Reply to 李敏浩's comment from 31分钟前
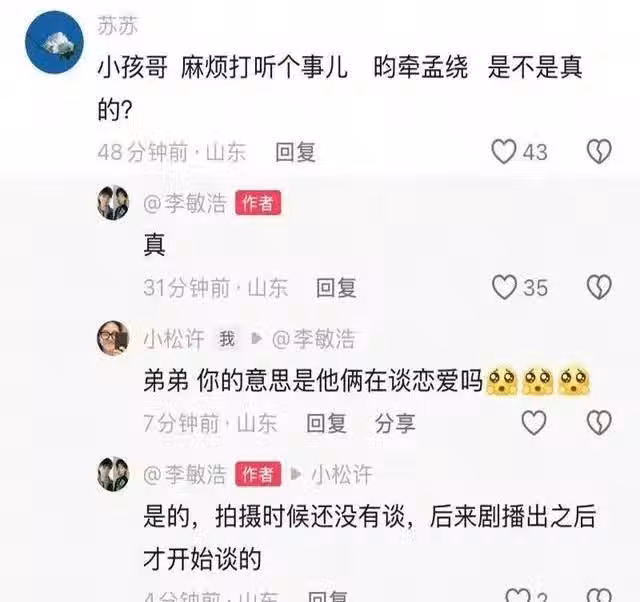Viewport: 640px width, 602px height. pos(336,288)
